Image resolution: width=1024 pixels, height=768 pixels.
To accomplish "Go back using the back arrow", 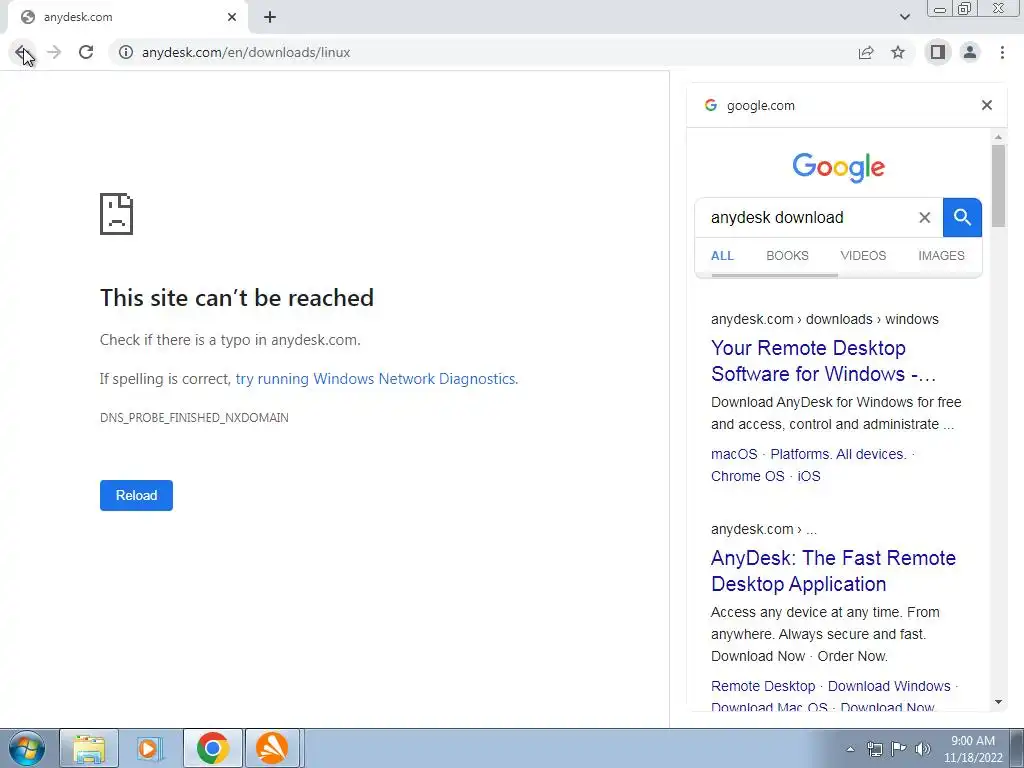I will pos(22,52).
